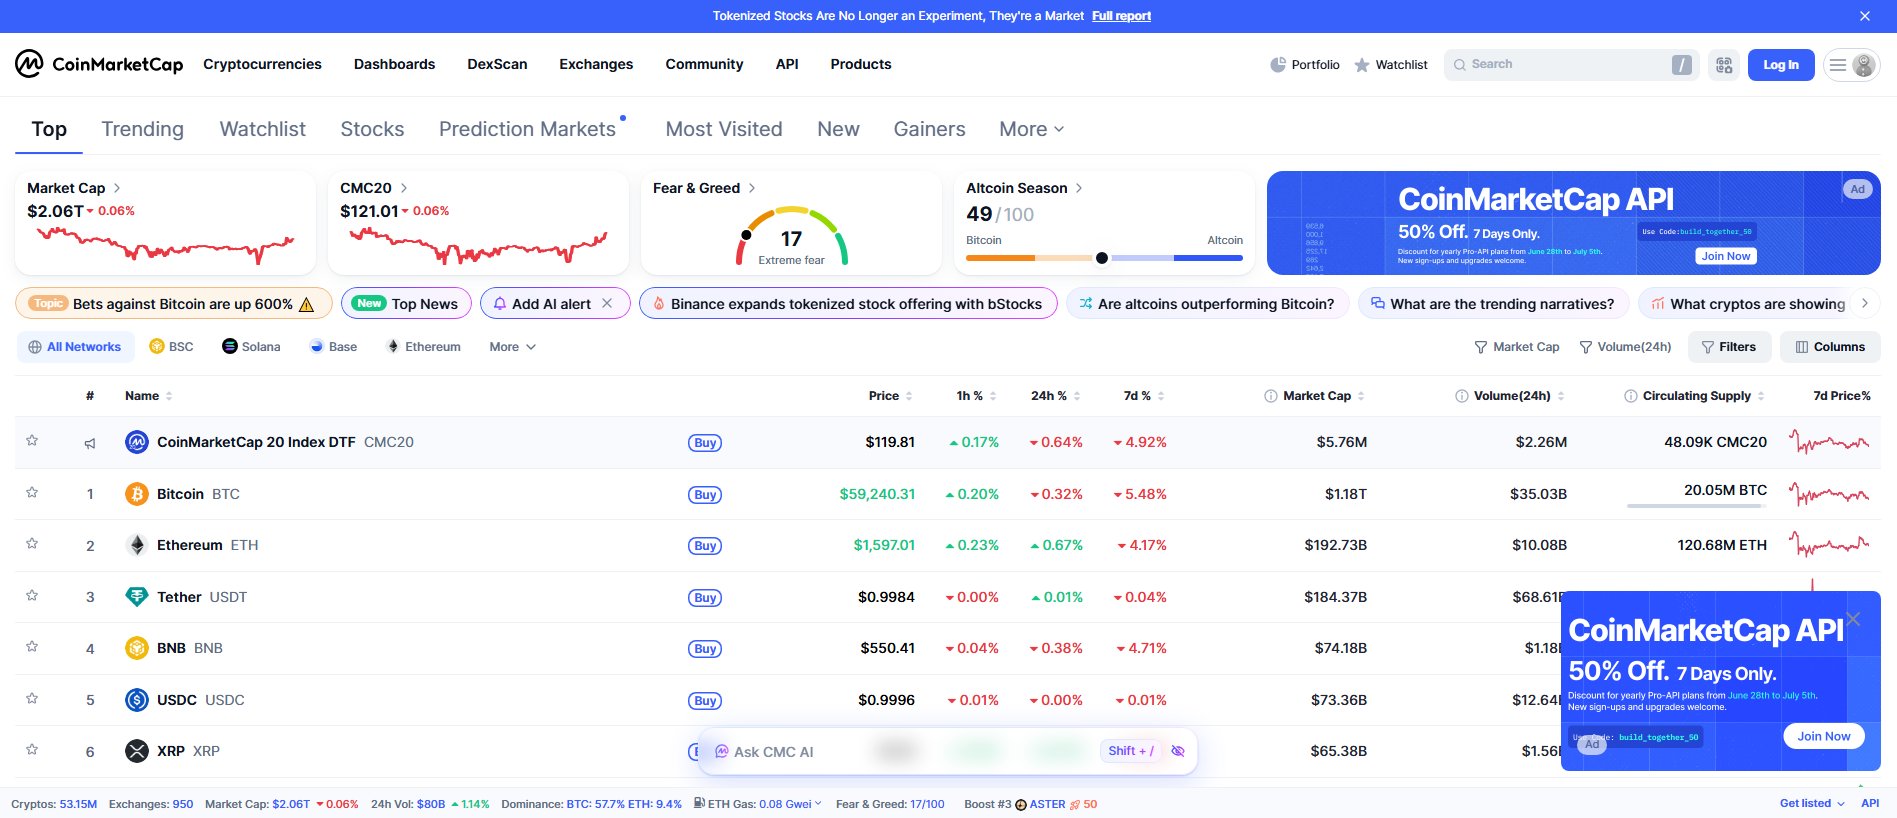Sort table by Price column
The image size is (1897, 818).
tap(890, 396)
